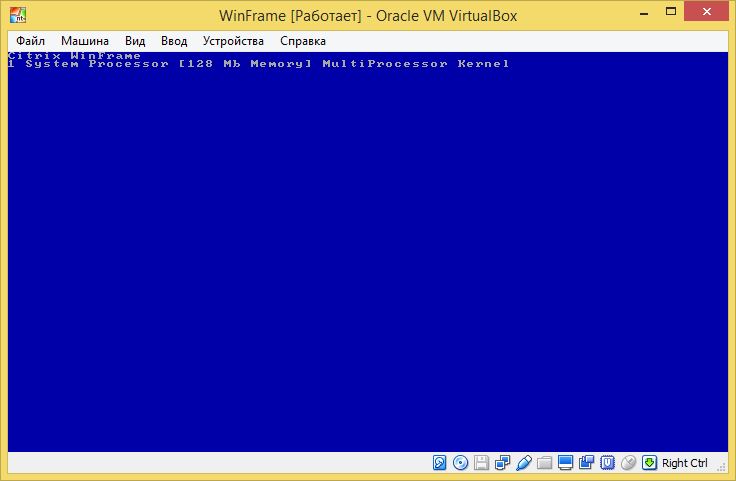The height and width of the screenshot is (481, 736).
Task: Click the optical disc drive icon
Action: click(460, 463)
